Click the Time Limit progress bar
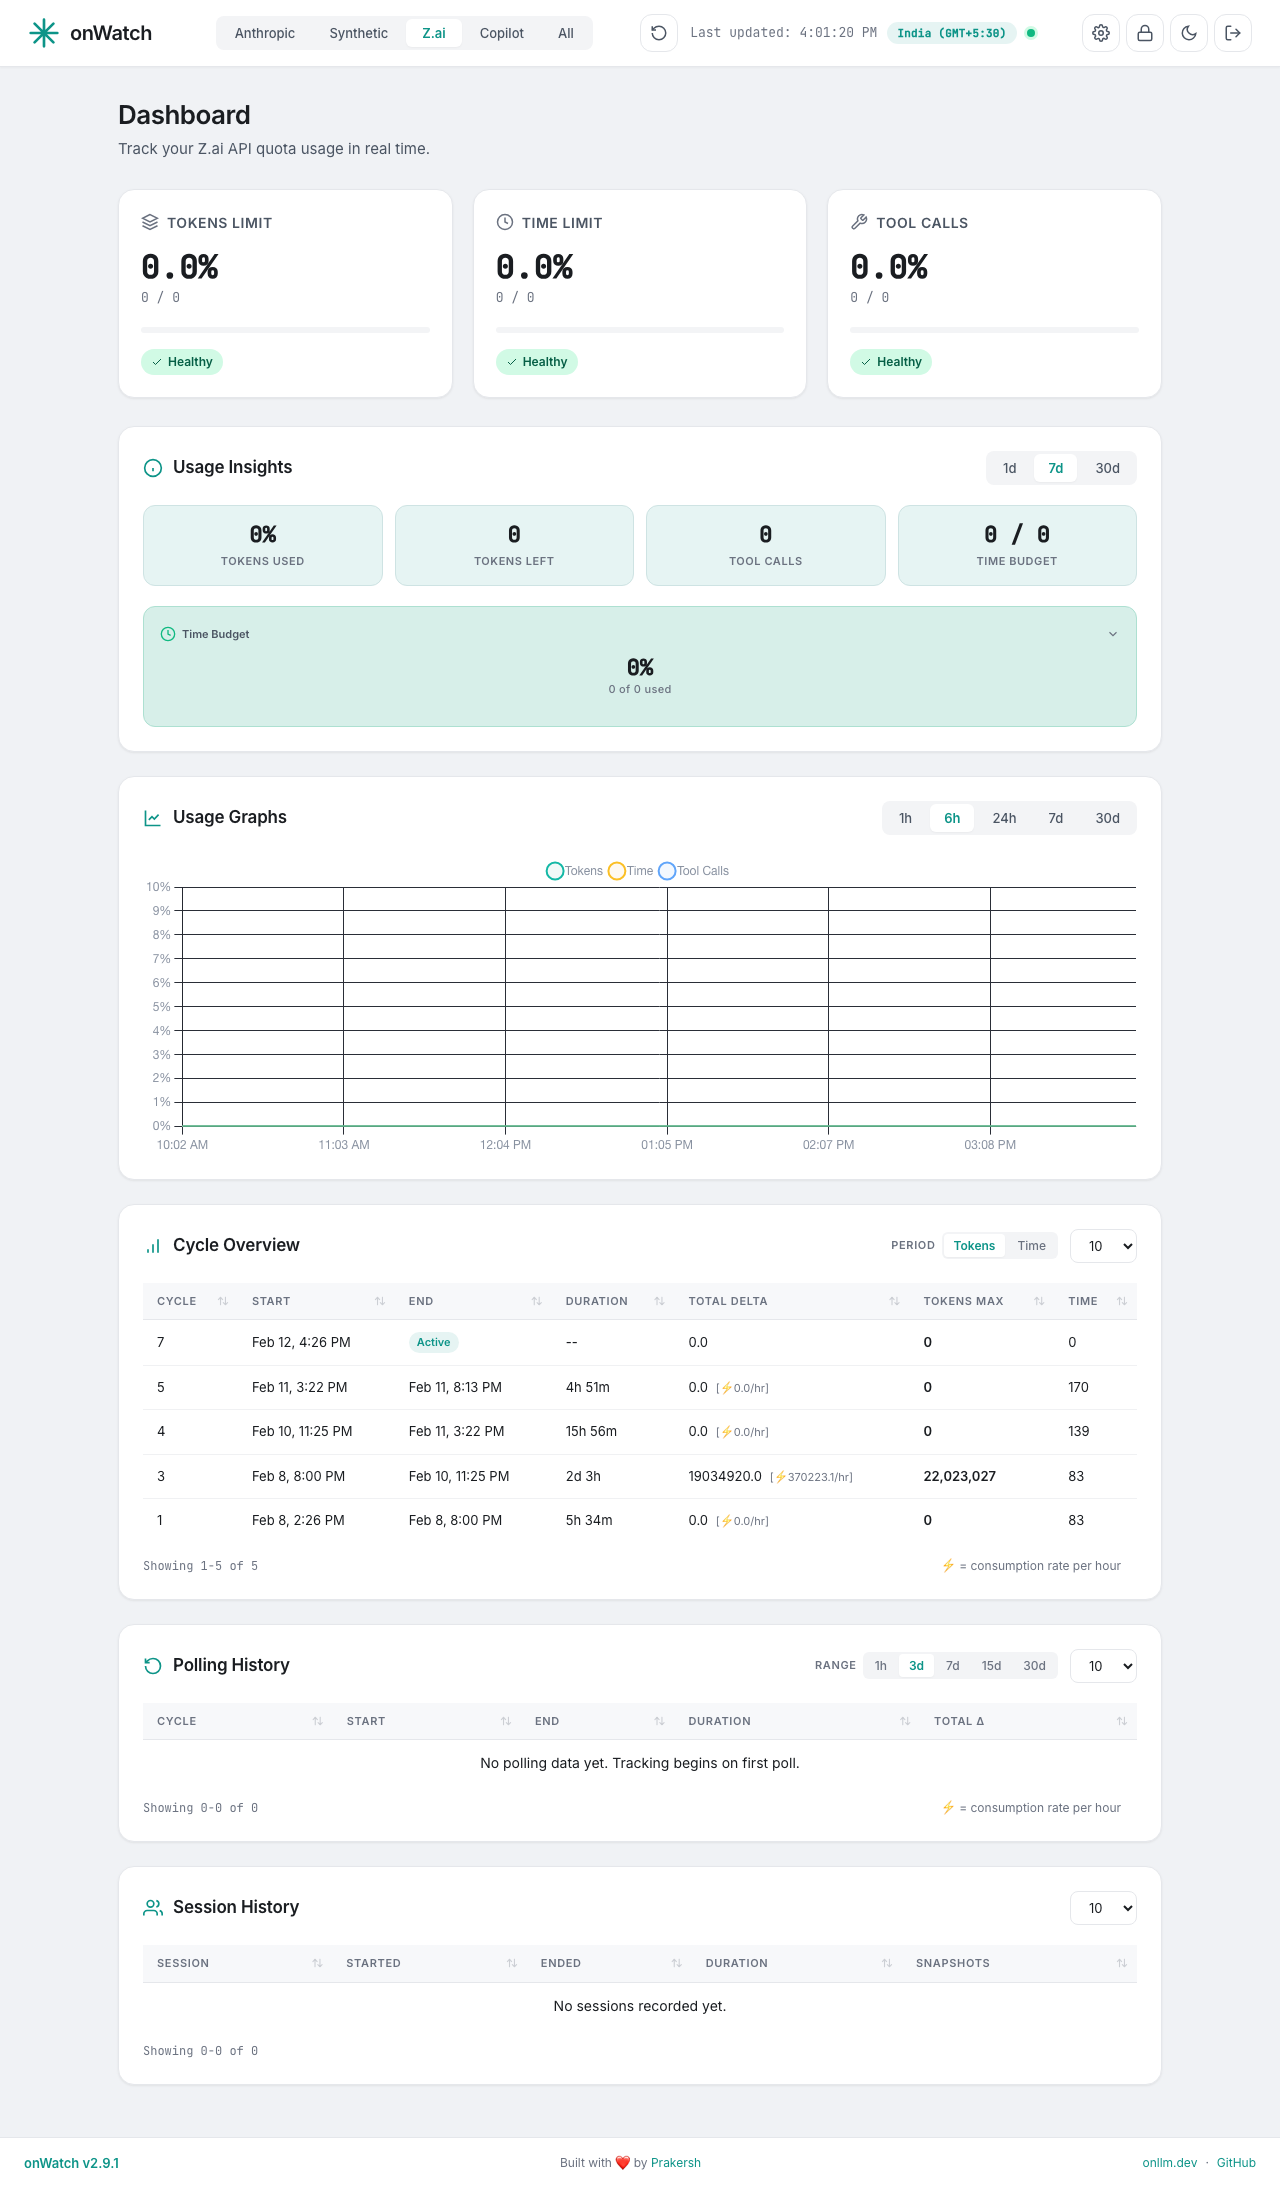The width and height of the screenshot is (1280, 2189). [x=640, y=329]
